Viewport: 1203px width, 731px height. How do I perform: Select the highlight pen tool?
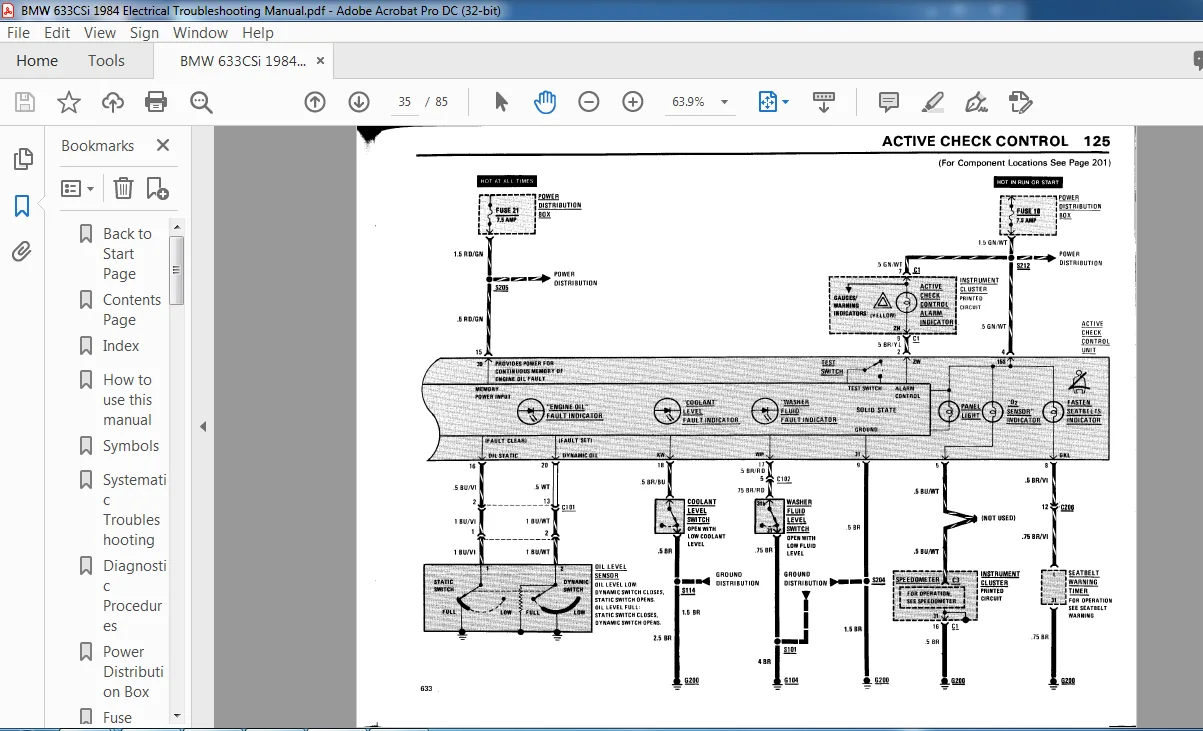point(932,102)
